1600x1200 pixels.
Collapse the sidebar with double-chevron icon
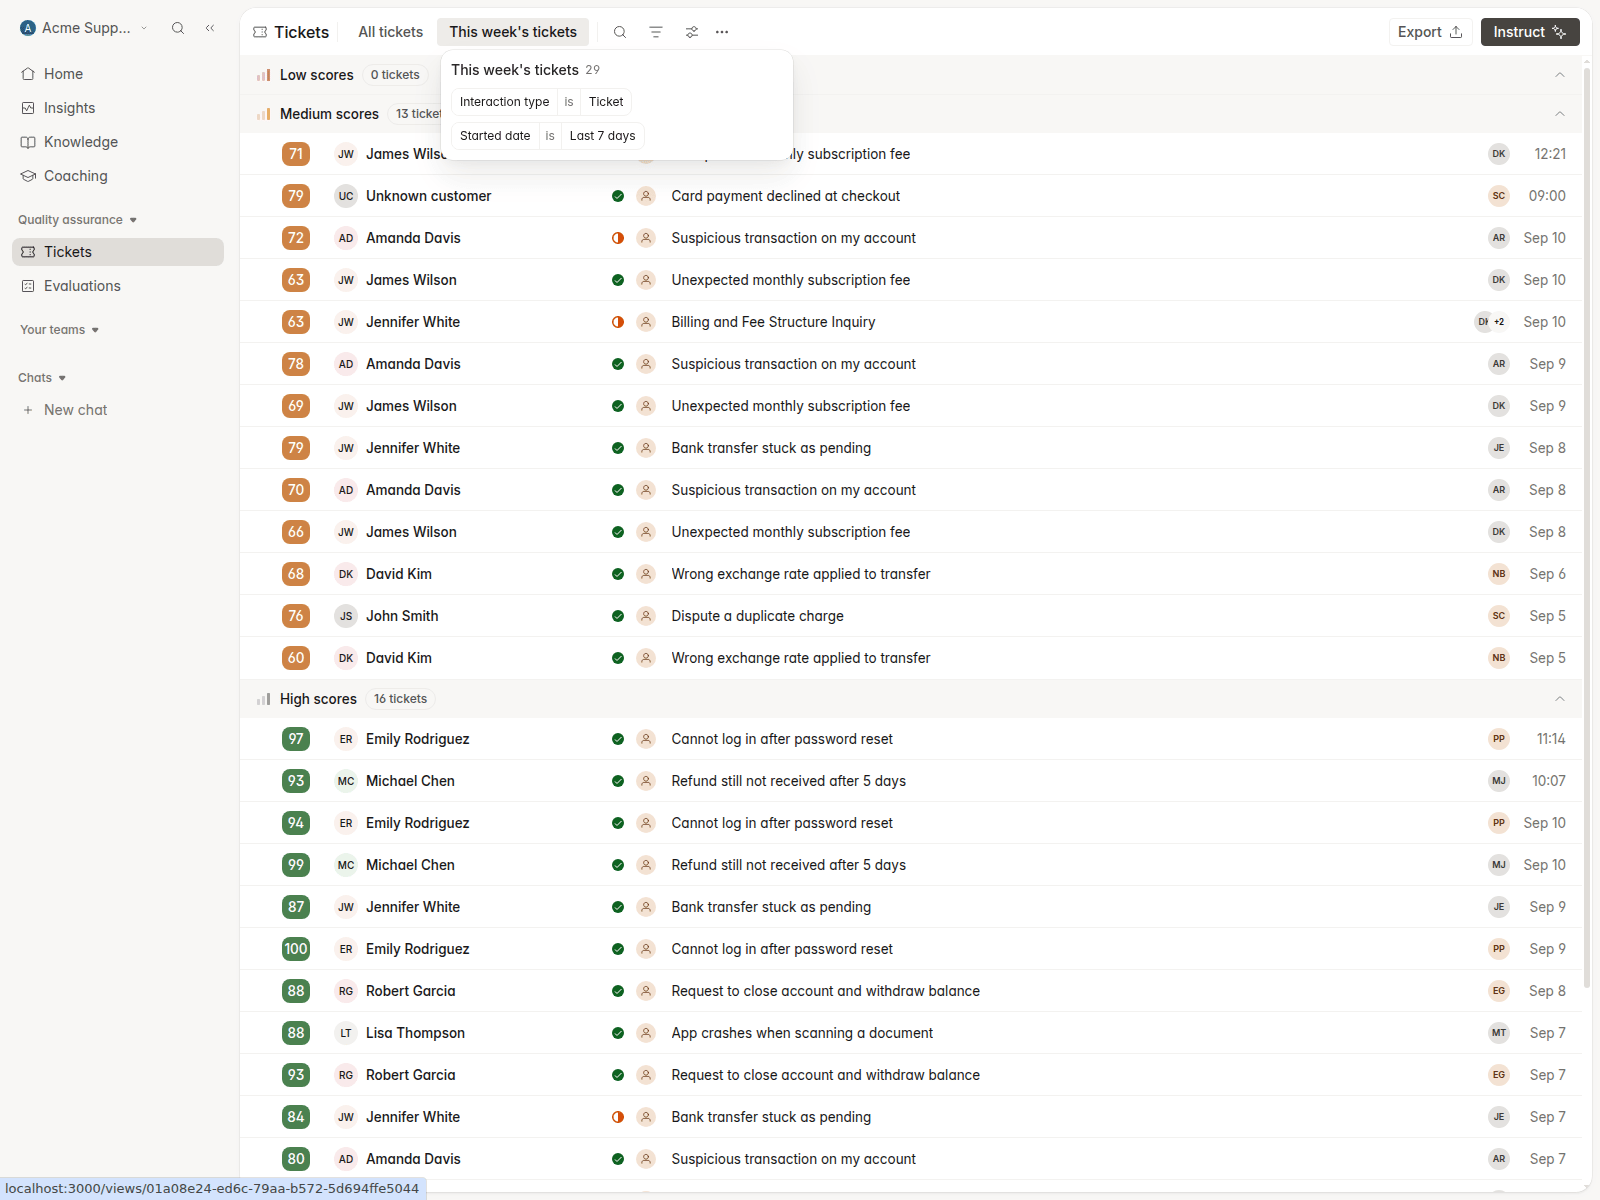click(x=210, y=28)
